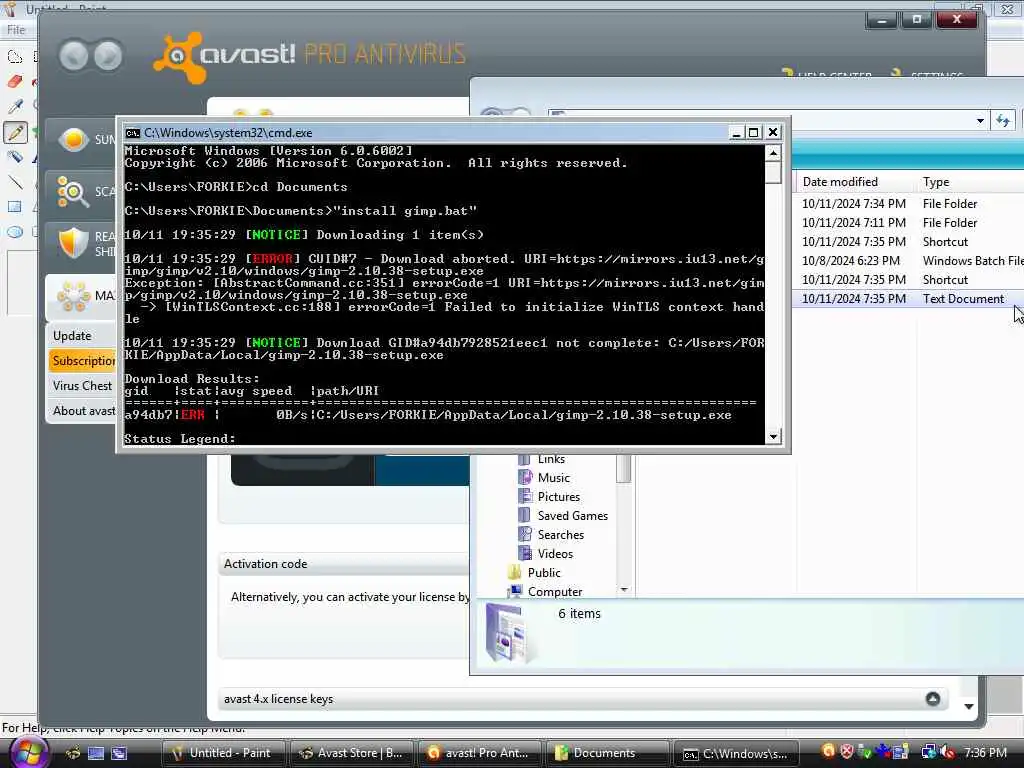This screenshot has width=1024, height=768.
Task: Click Show Desktop quick launch icon
Action: (95, 753)
